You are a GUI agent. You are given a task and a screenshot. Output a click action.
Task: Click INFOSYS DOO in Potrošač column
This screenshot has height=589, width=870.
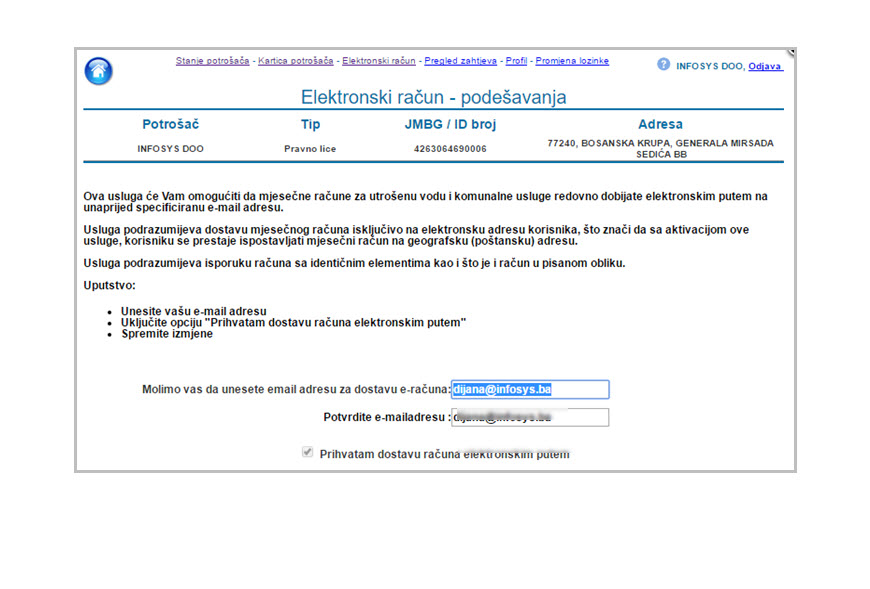pos(170,149)
